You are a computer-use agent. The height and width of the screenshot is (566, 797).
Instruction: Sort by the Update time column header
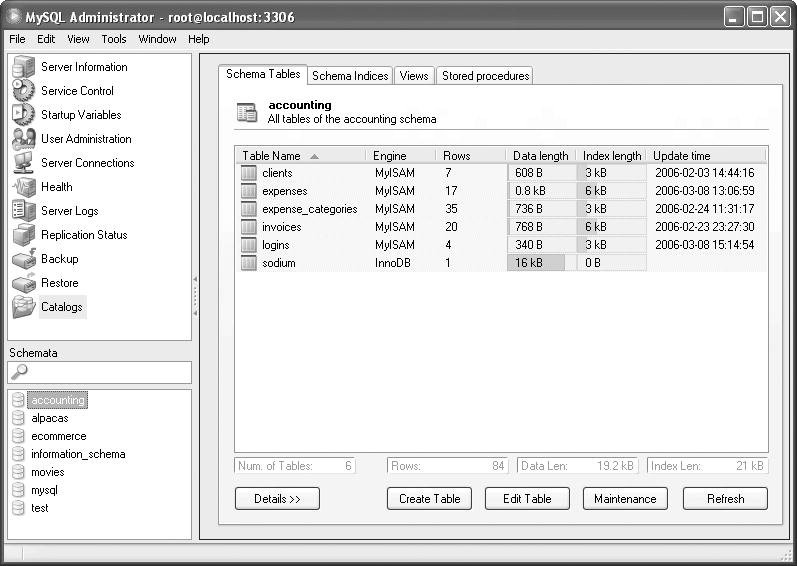707,156
